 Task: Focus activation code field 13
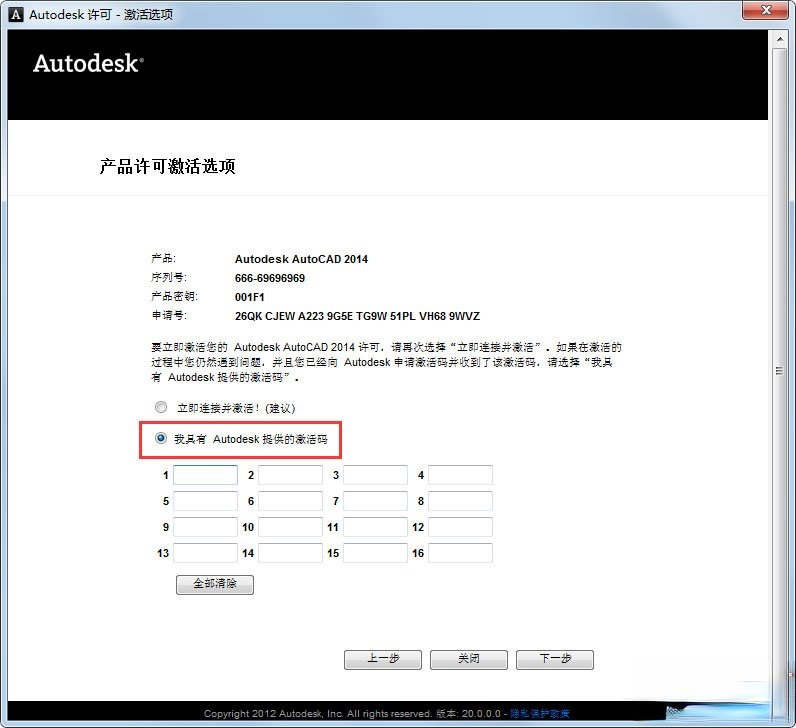click(205, 553)
